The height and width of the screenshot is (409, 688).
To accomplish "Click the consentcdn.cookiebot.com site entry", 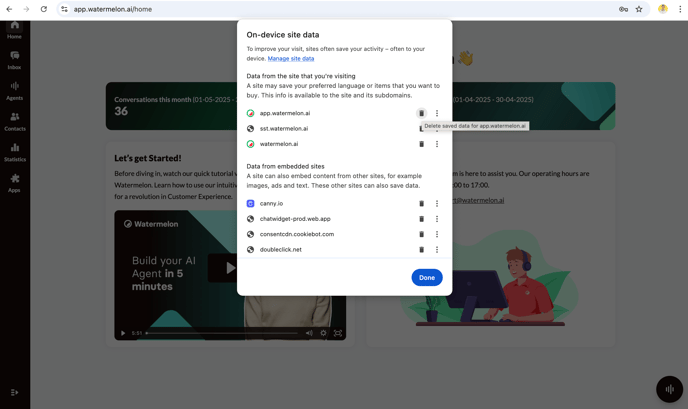I will pos(297,234).
